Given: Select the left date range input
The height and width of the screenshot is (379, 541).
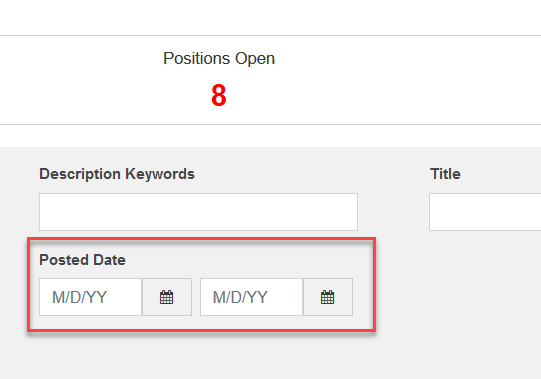Looking at the screenshot, I should pyautogui.click(x=90, y=297).
